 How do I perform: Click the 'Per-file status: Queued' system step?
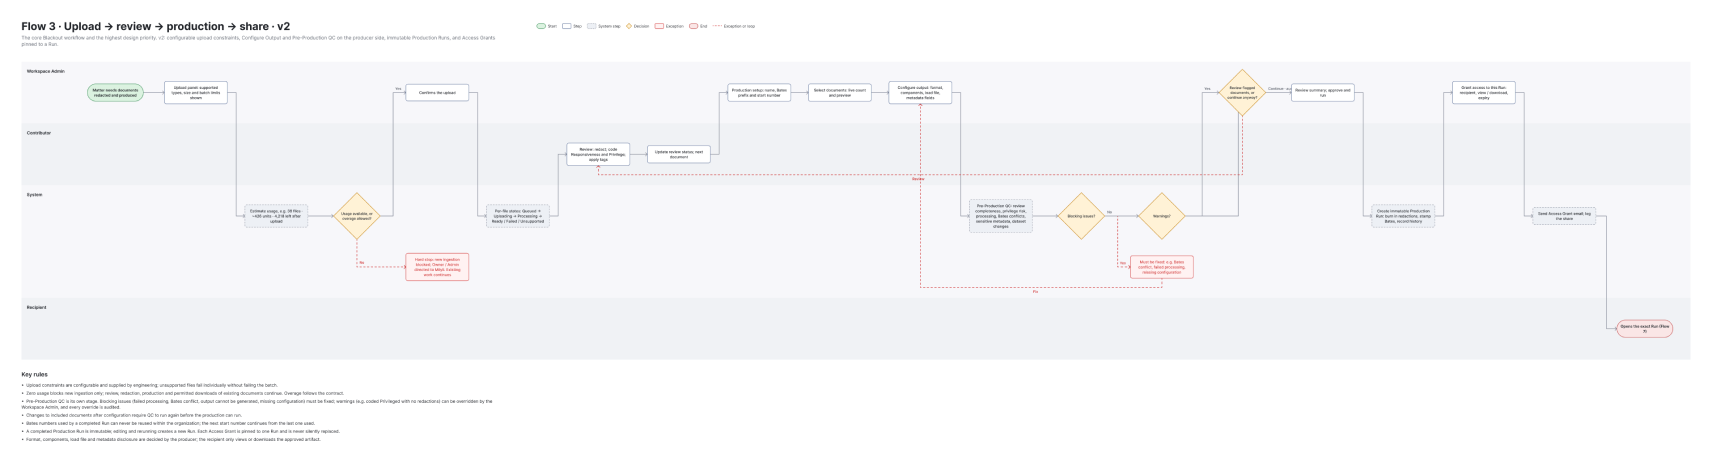point(518,216)
